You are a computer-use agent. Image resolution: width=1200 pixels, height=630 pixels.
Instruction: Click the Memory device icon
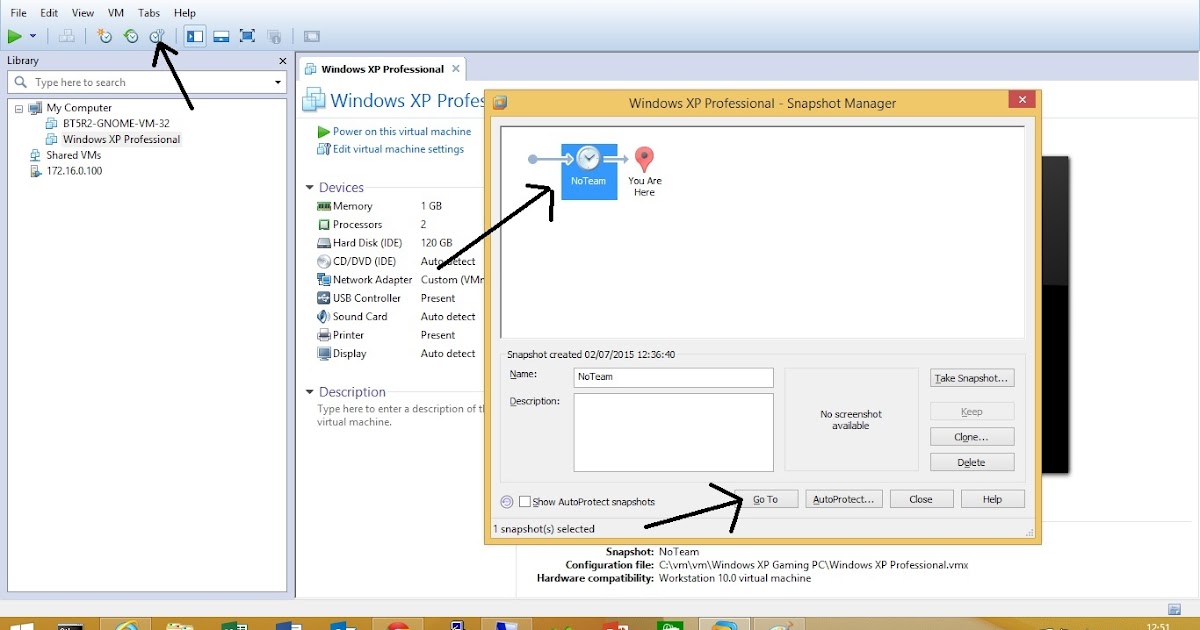324,206
